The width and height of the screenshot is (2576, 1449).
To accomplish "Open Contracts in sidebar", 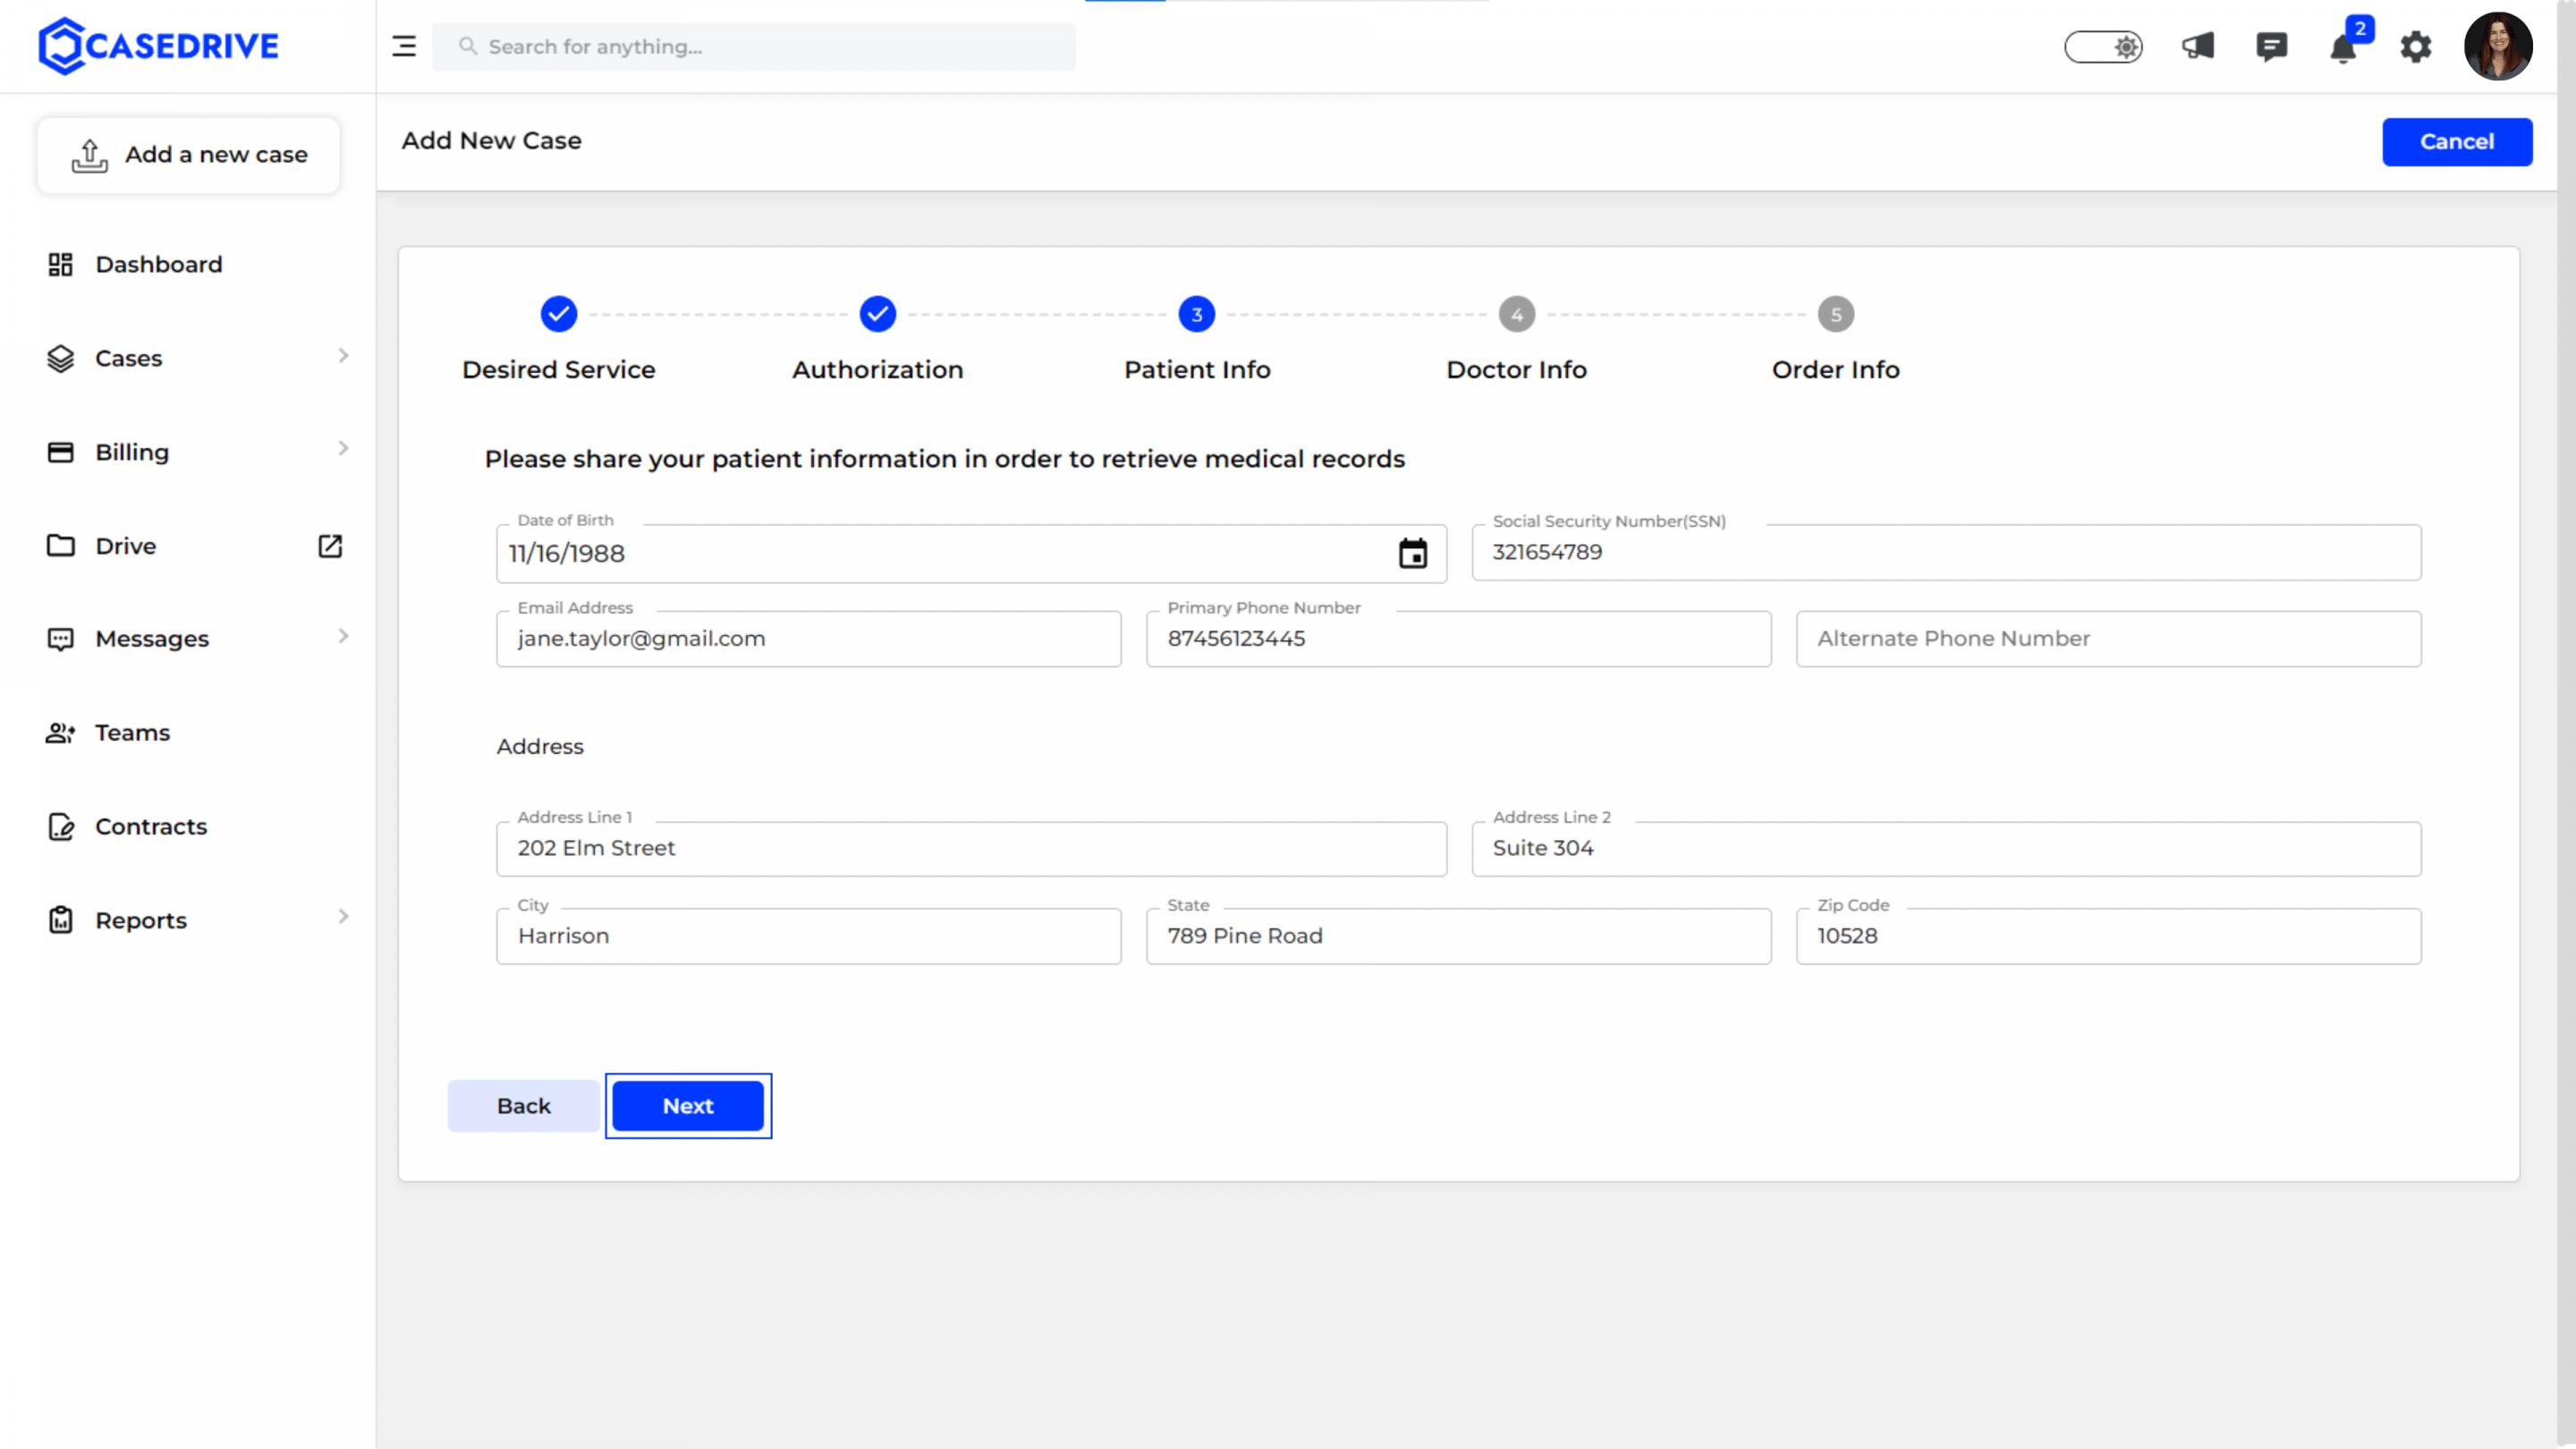I will pyautogui.click(x=151, y=827).
